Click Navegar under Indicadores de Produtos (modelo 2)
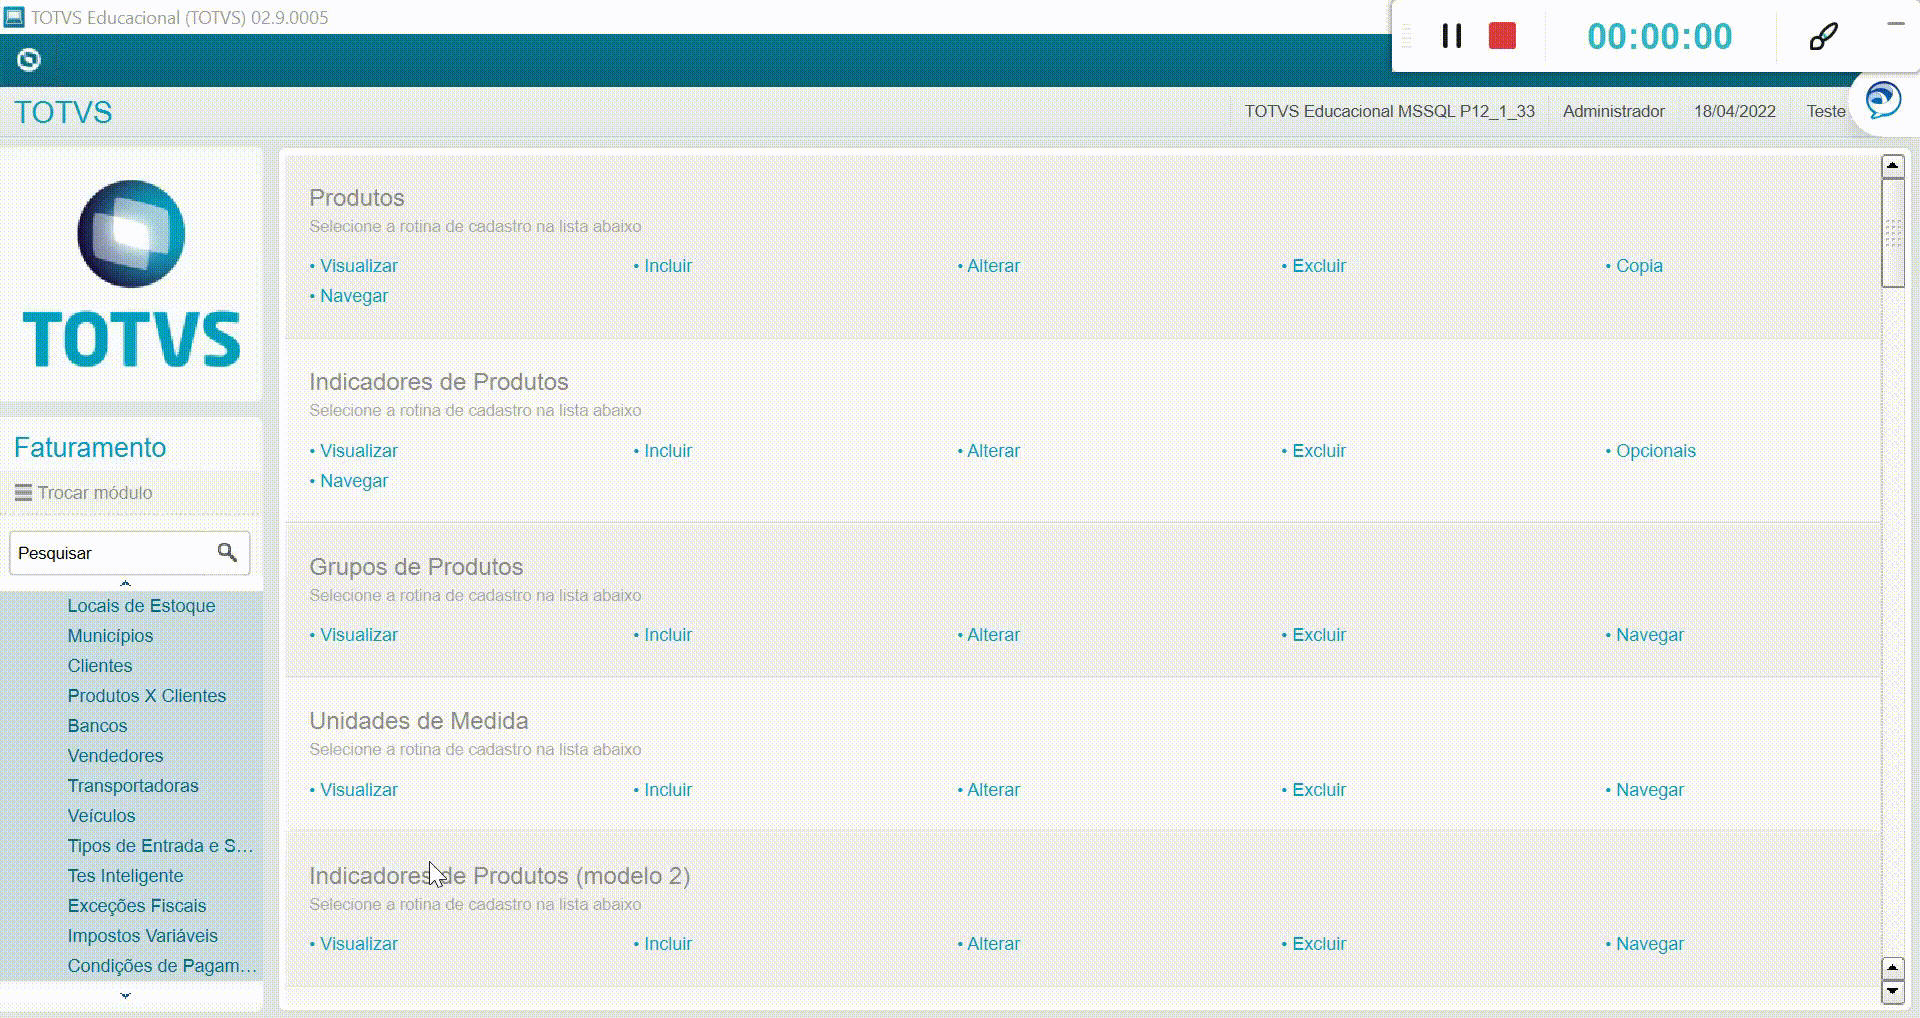Image resolution: width=1920 pixels, height=1018 pixels. [x=1650, y=944]
